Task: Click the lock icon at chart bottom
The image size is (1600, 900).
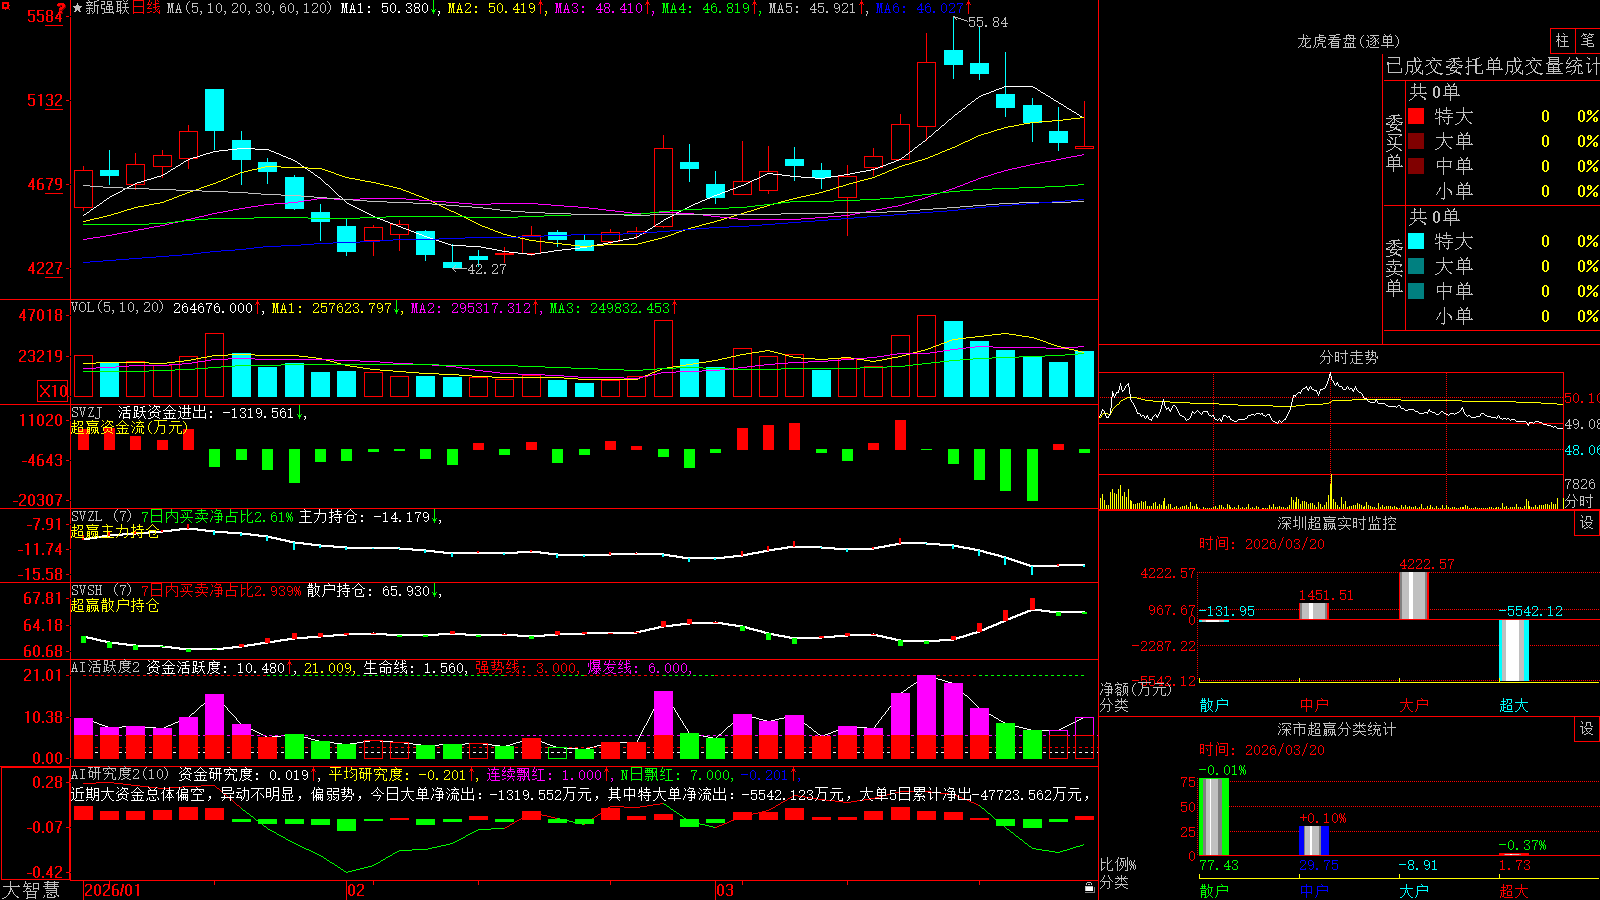Action: [x=1090, y=887]
